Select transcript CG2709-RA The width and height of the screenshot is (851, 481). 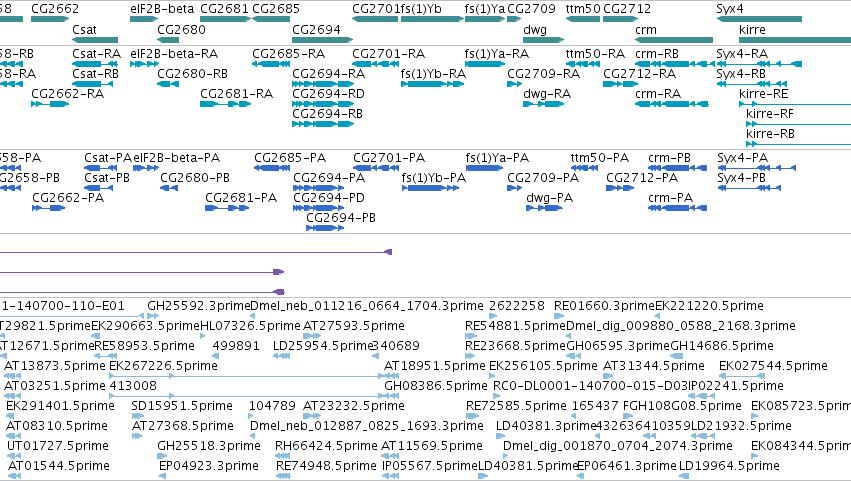click(514, 84)
